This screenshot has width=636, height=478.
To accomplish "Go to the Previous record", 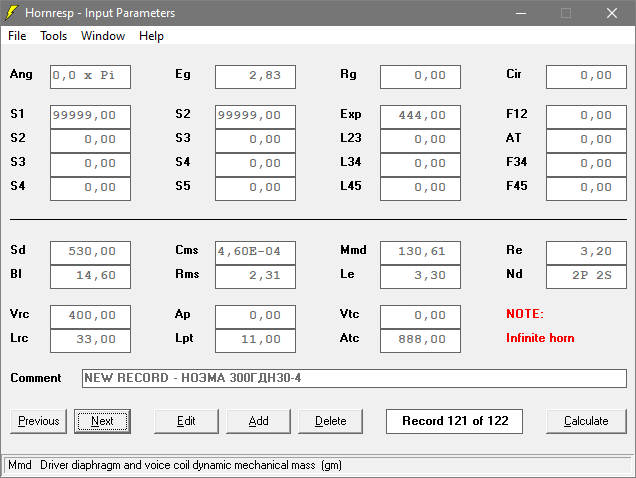I will [39, 421].
